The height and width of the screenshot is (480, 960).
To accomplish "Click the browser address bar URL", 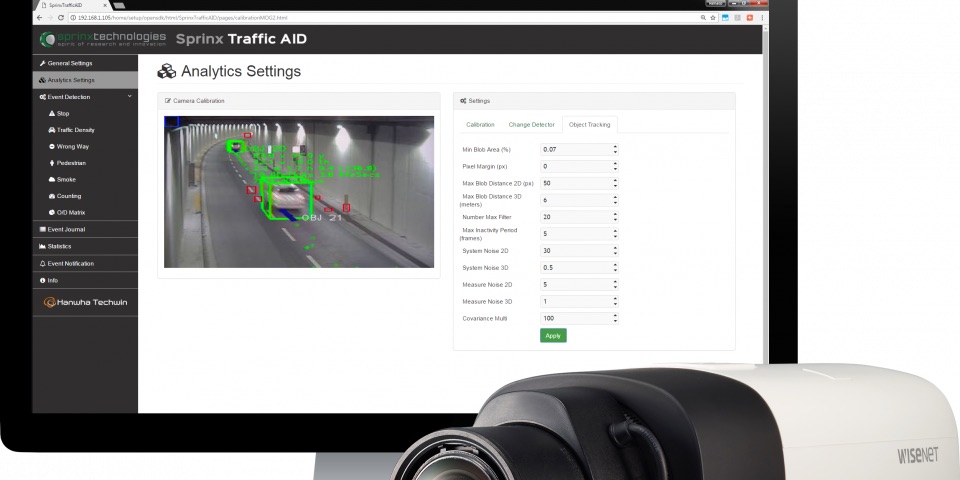I will point(182,18).
